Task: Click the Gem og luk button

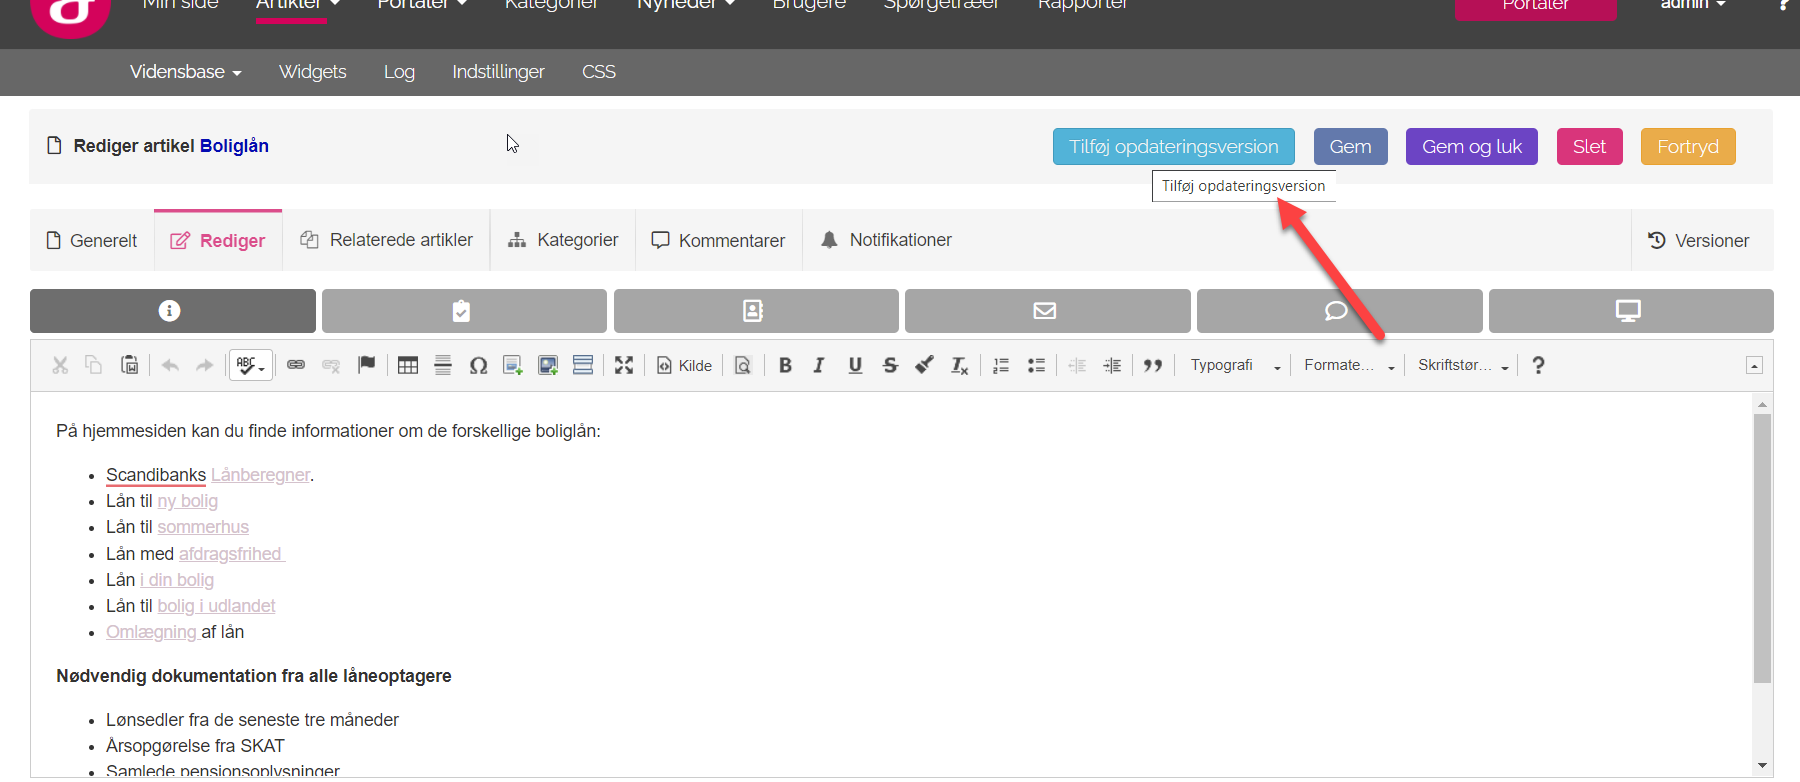Action: 1471,147
